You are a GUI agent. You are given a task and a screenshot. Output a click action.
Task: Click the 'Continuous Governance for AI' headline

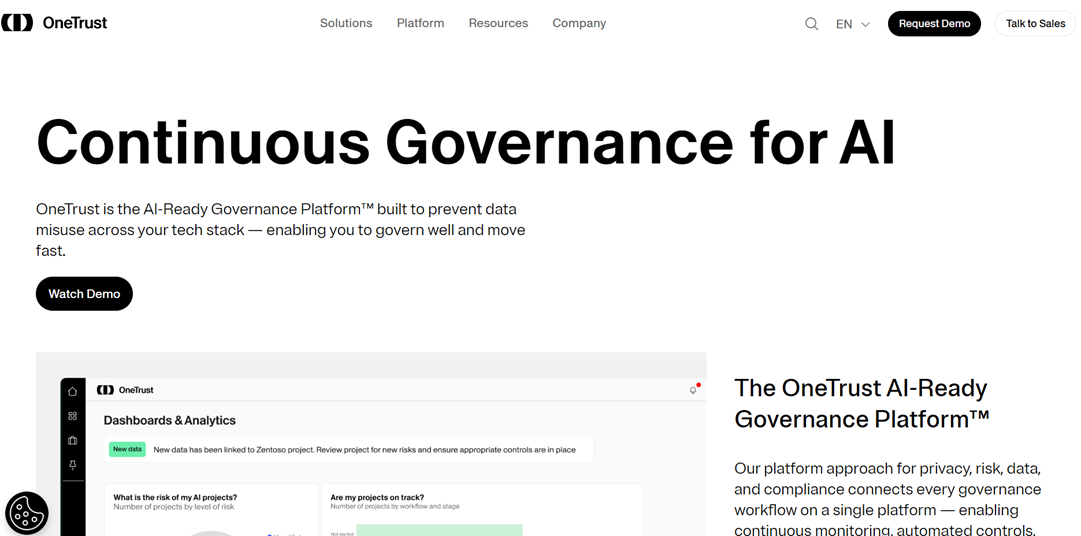pos(466,142)
